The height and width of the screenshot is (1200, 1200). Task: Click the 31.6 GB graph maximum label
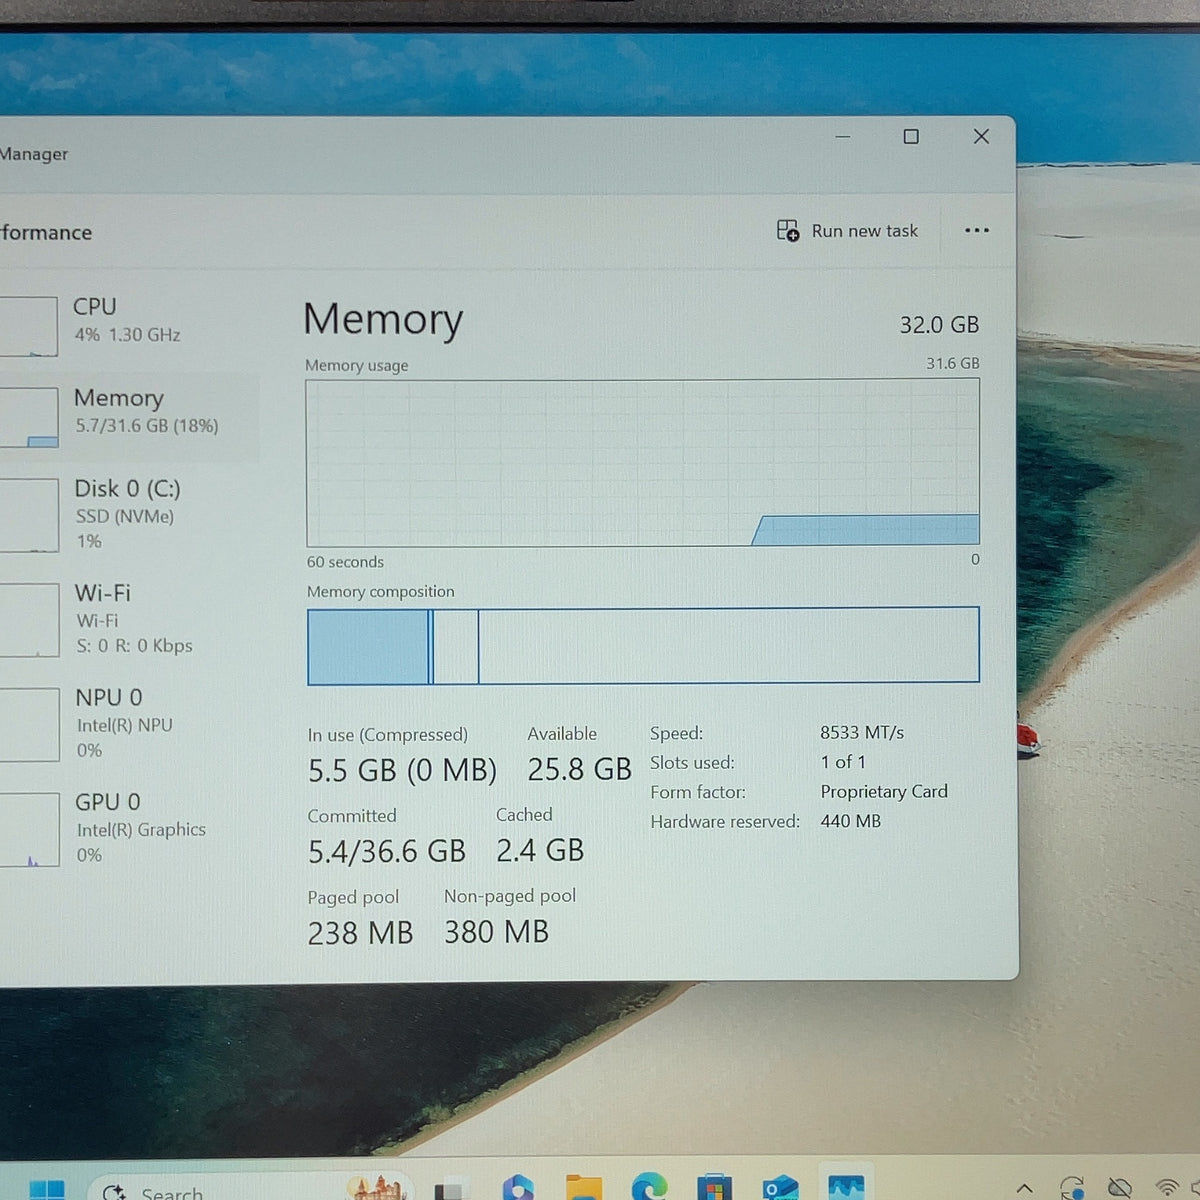953,363
